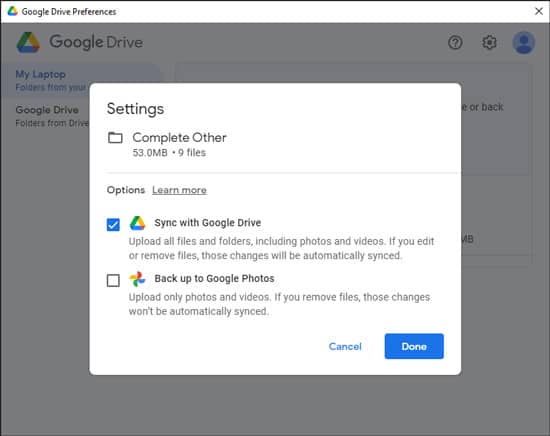Click the Complete Other folder name
550x436 pixels.
tap(179, 137)
